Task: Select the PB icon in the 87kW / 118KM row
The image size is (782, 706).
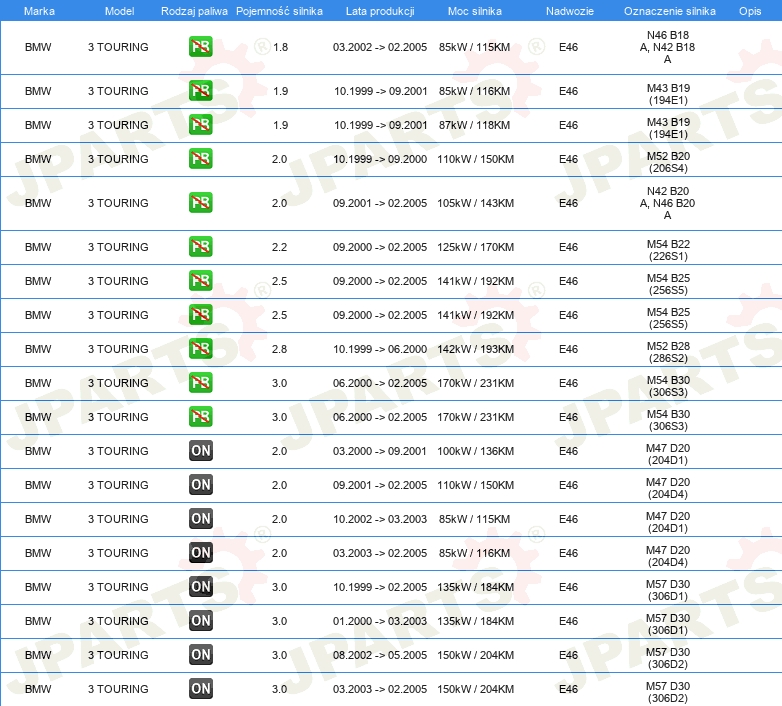Action: point(200,125)
